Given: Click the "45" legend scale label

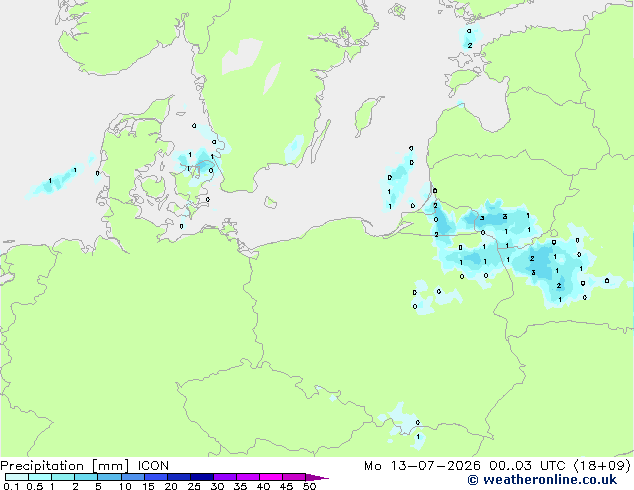Looking at the screenshot, I should (286, 486).
